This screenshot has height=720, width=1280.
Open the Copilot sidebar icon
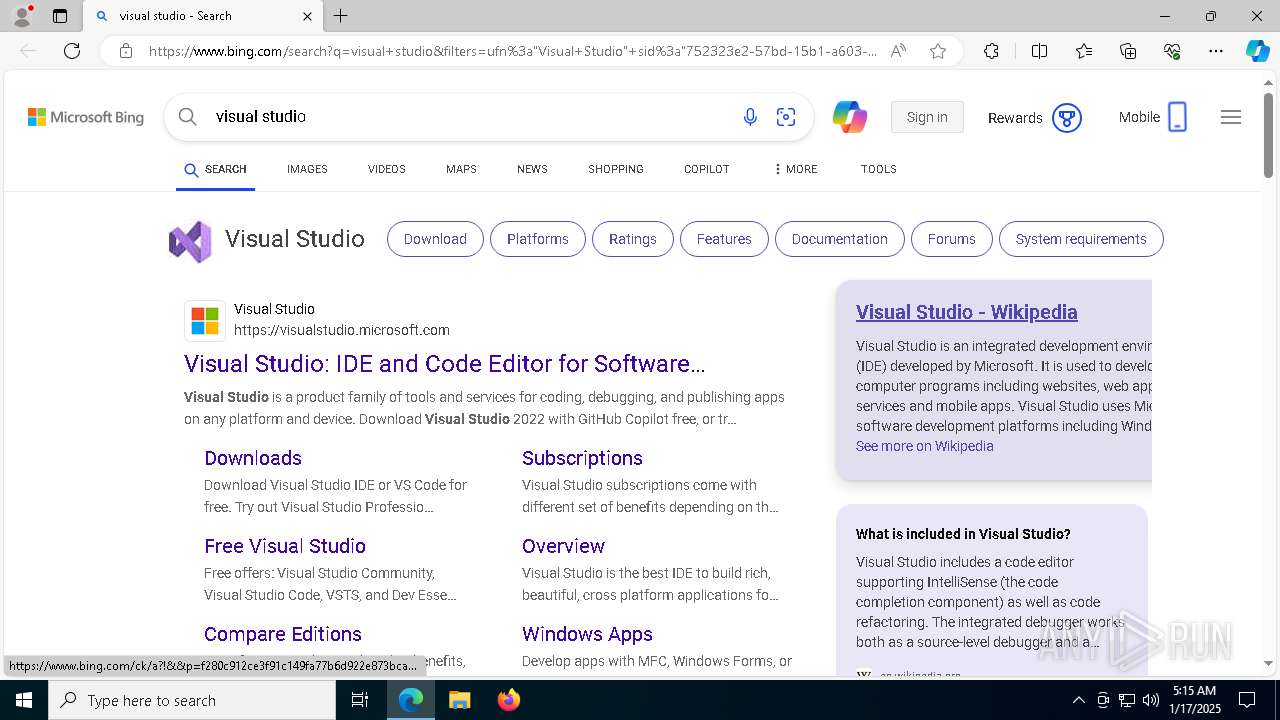pyautogui.click(x=1257, y=51)
